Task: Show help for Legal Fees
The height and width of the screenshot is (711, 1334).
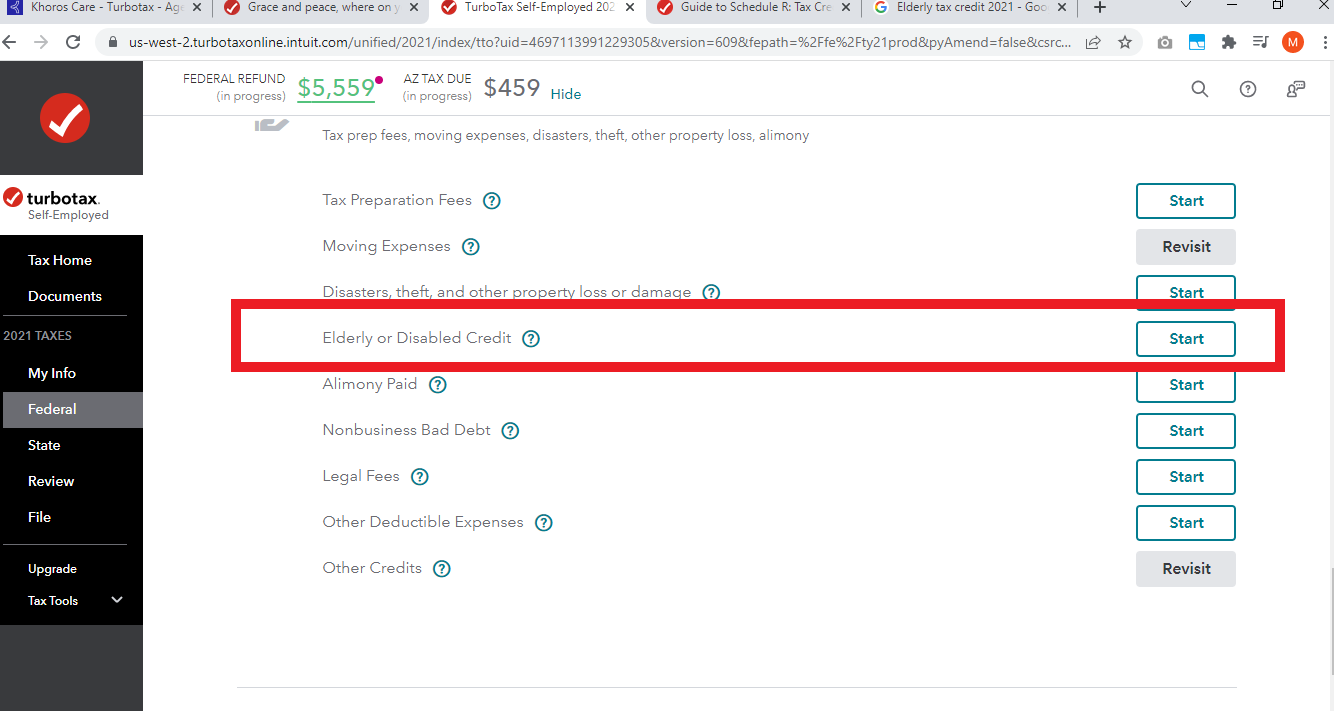Action: (420, 477)
